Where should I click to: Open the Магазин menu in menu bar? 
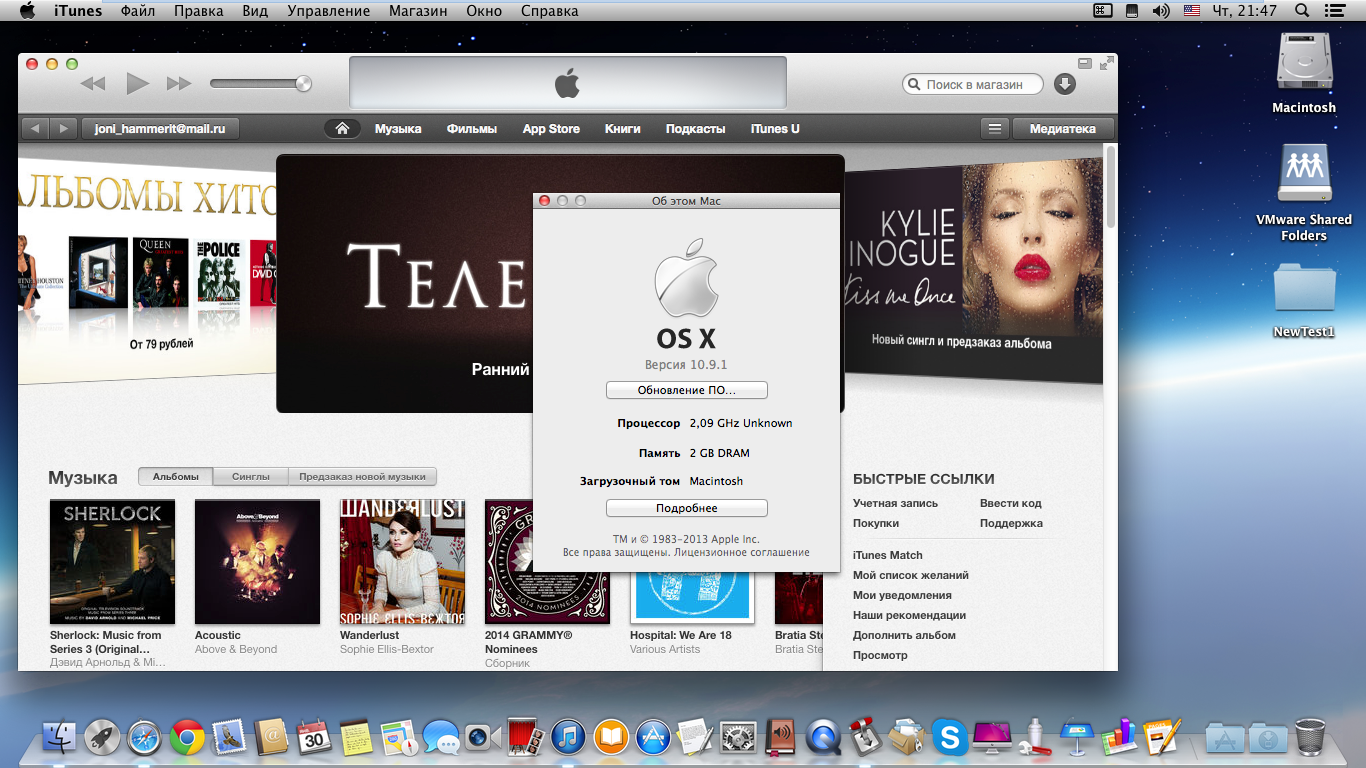tap(418, 11)
